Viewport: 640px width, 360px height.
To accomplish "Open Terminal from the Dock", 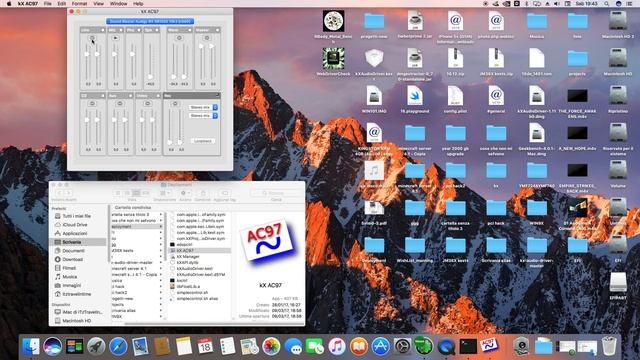I will 468,346.
